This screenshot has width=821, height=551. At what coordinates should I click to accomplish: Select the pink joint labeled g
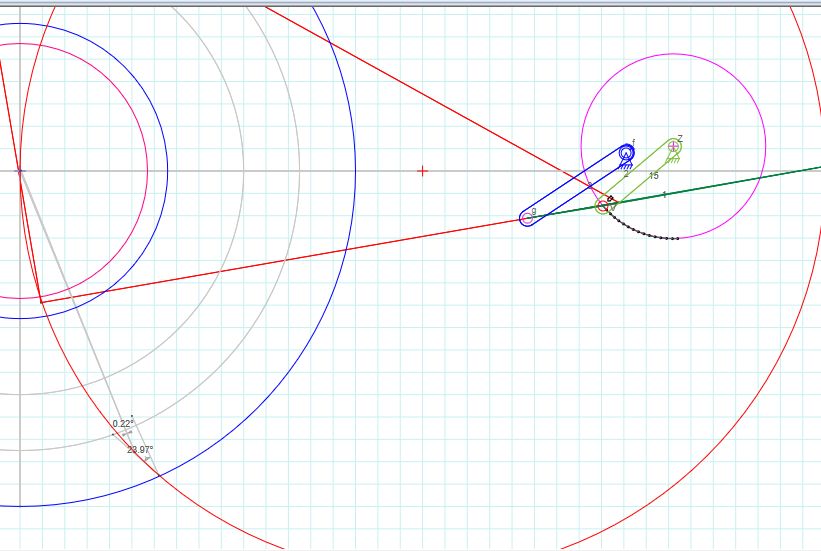527,218
